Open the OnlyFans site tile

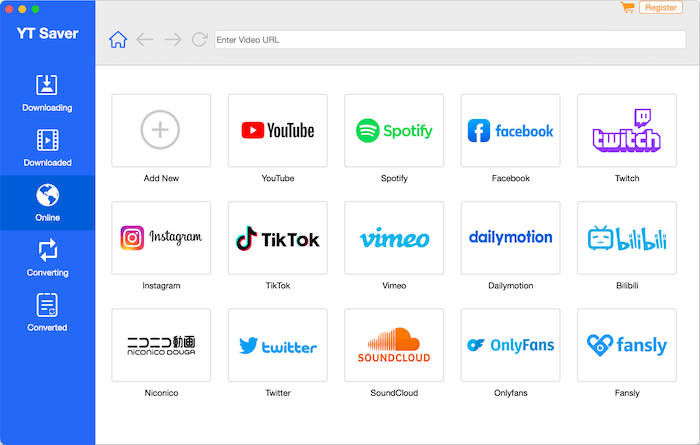[511, 345]
